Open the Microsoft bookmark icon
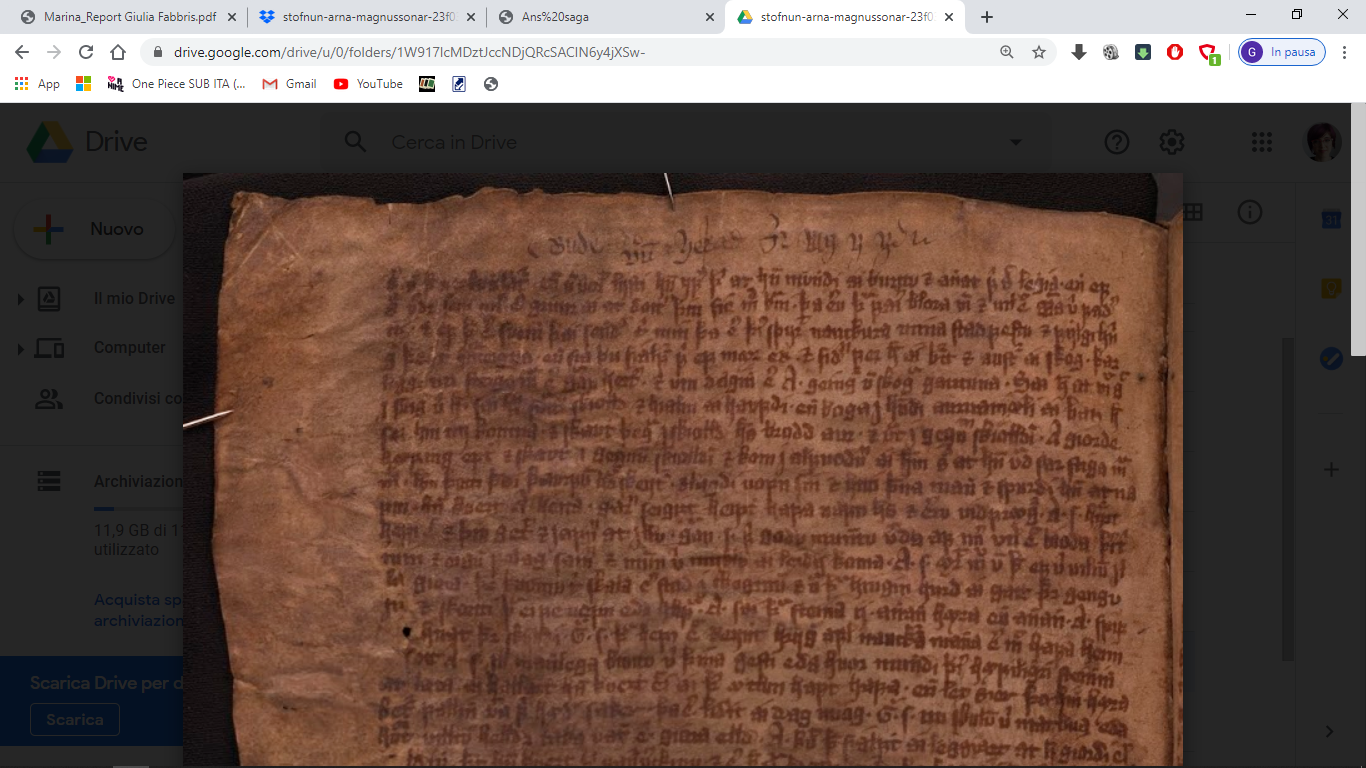 click(x=83, y=84)
